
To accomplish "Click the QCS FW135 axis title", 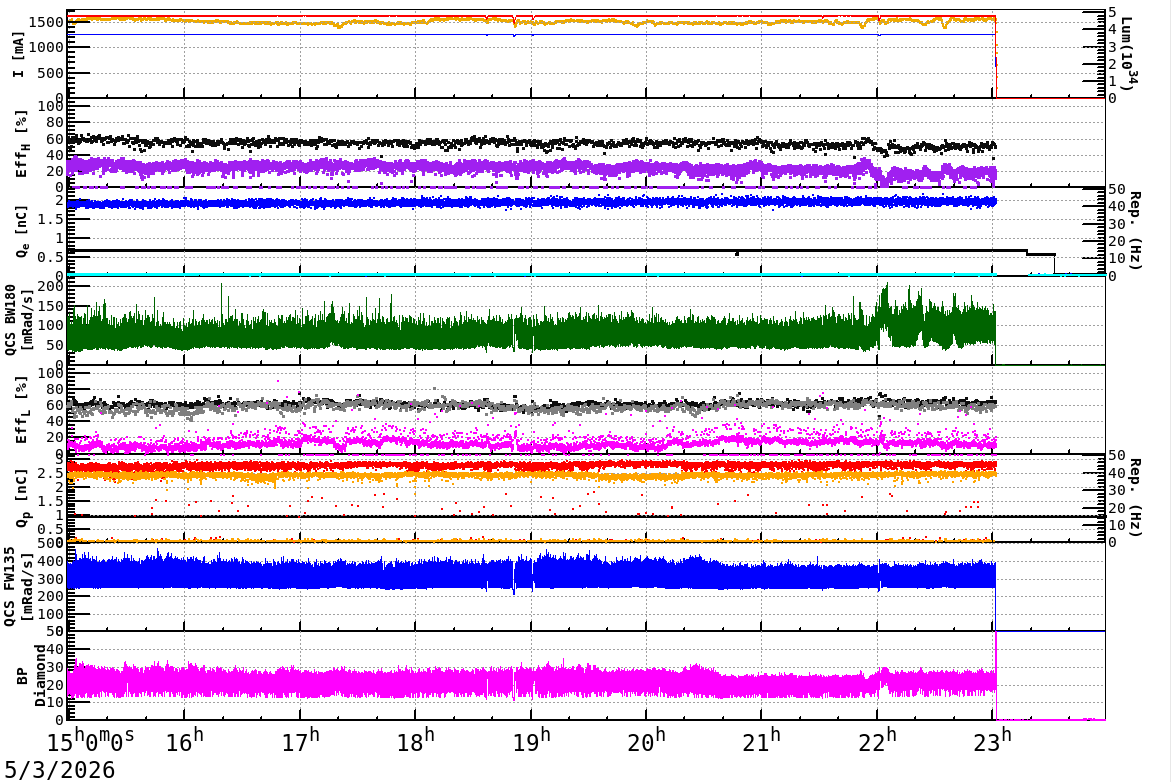I will pos(16,587).
